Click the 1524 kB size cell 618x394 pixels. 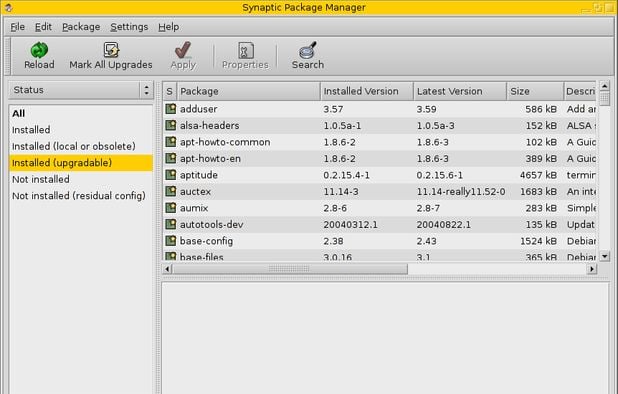[x=538, y=241]
